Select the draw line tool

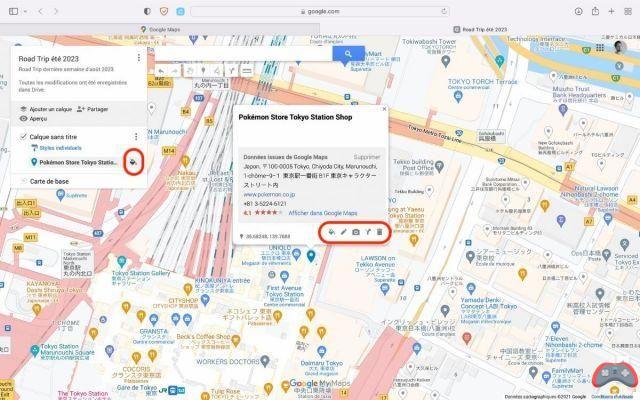(217, 71)
